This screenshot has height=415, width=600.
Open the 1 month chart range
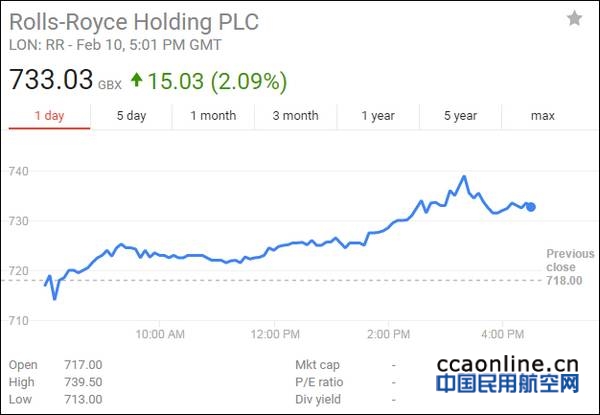click(213, 116)
